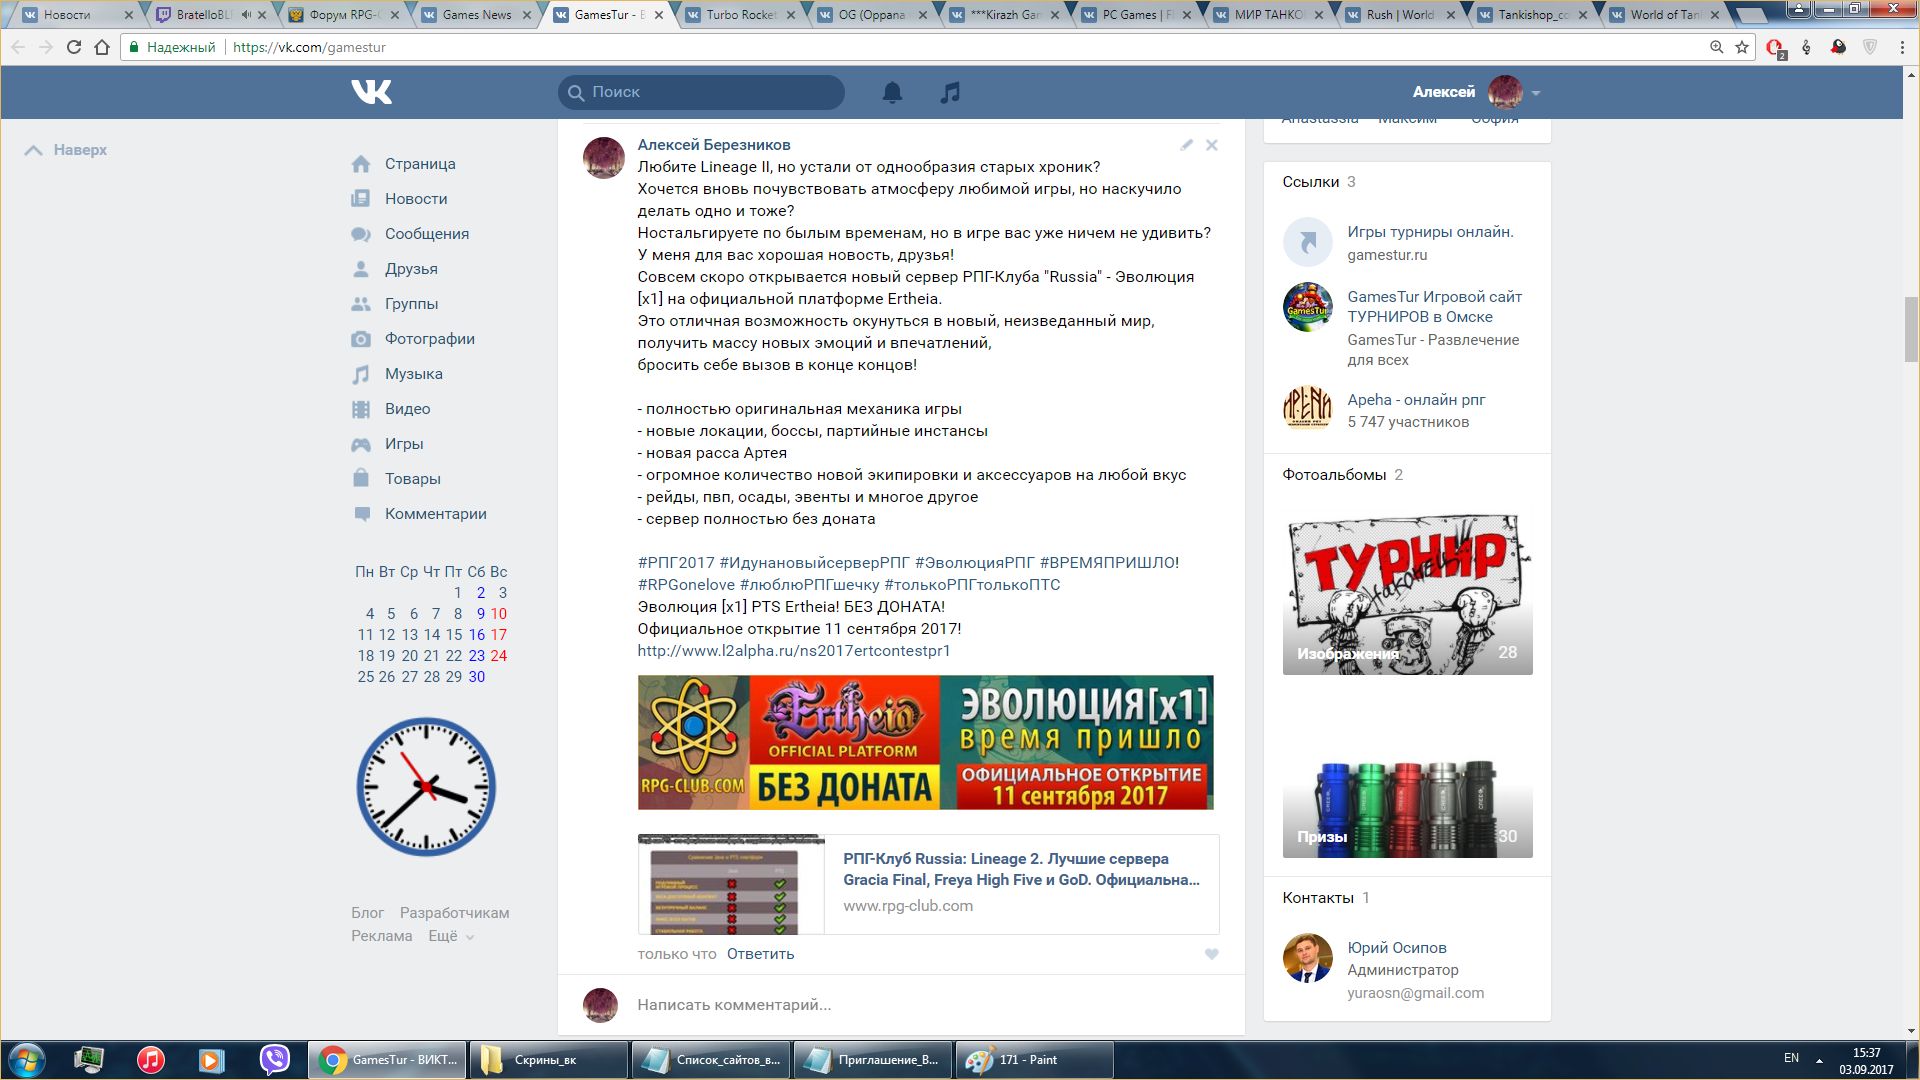This screenshot has width=1920, height=1080.
Task: Switch to the PC Games tab
Action: [x=1137, y=15]
